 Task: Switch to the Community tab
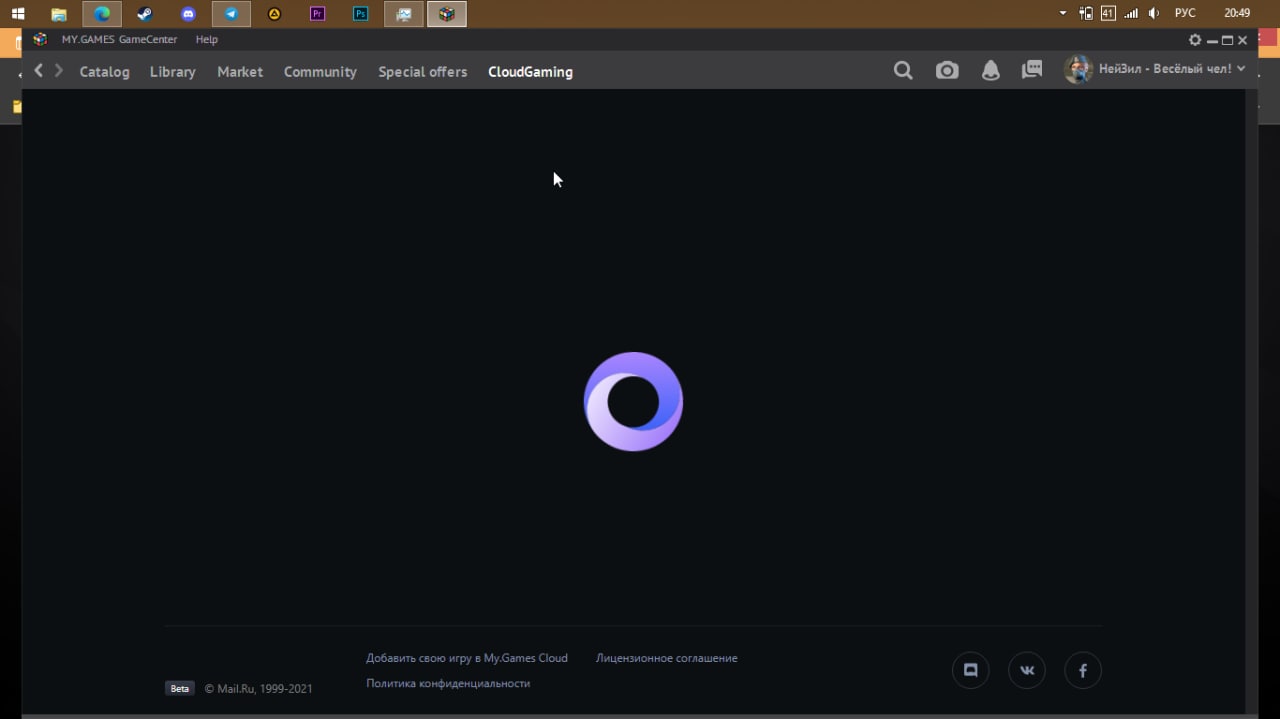320,72
